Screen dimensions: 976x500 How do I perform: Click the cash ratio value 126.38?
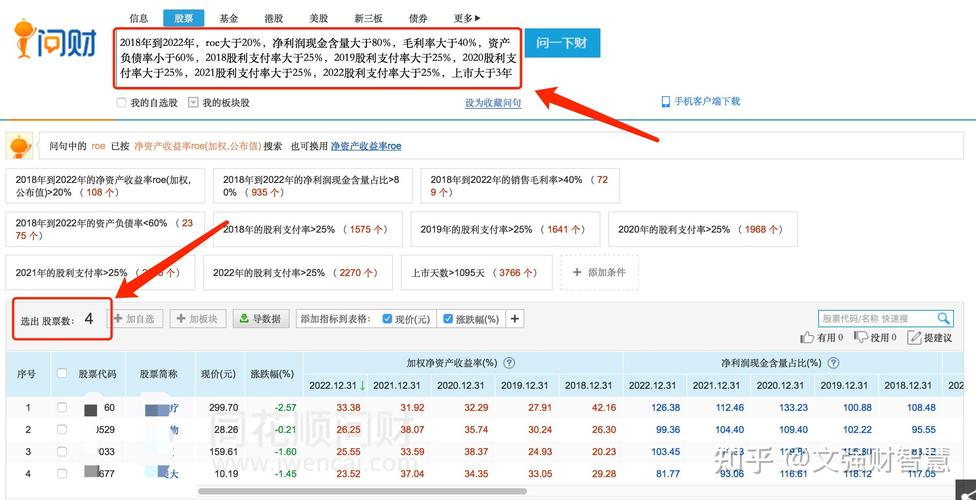(666, 407)
